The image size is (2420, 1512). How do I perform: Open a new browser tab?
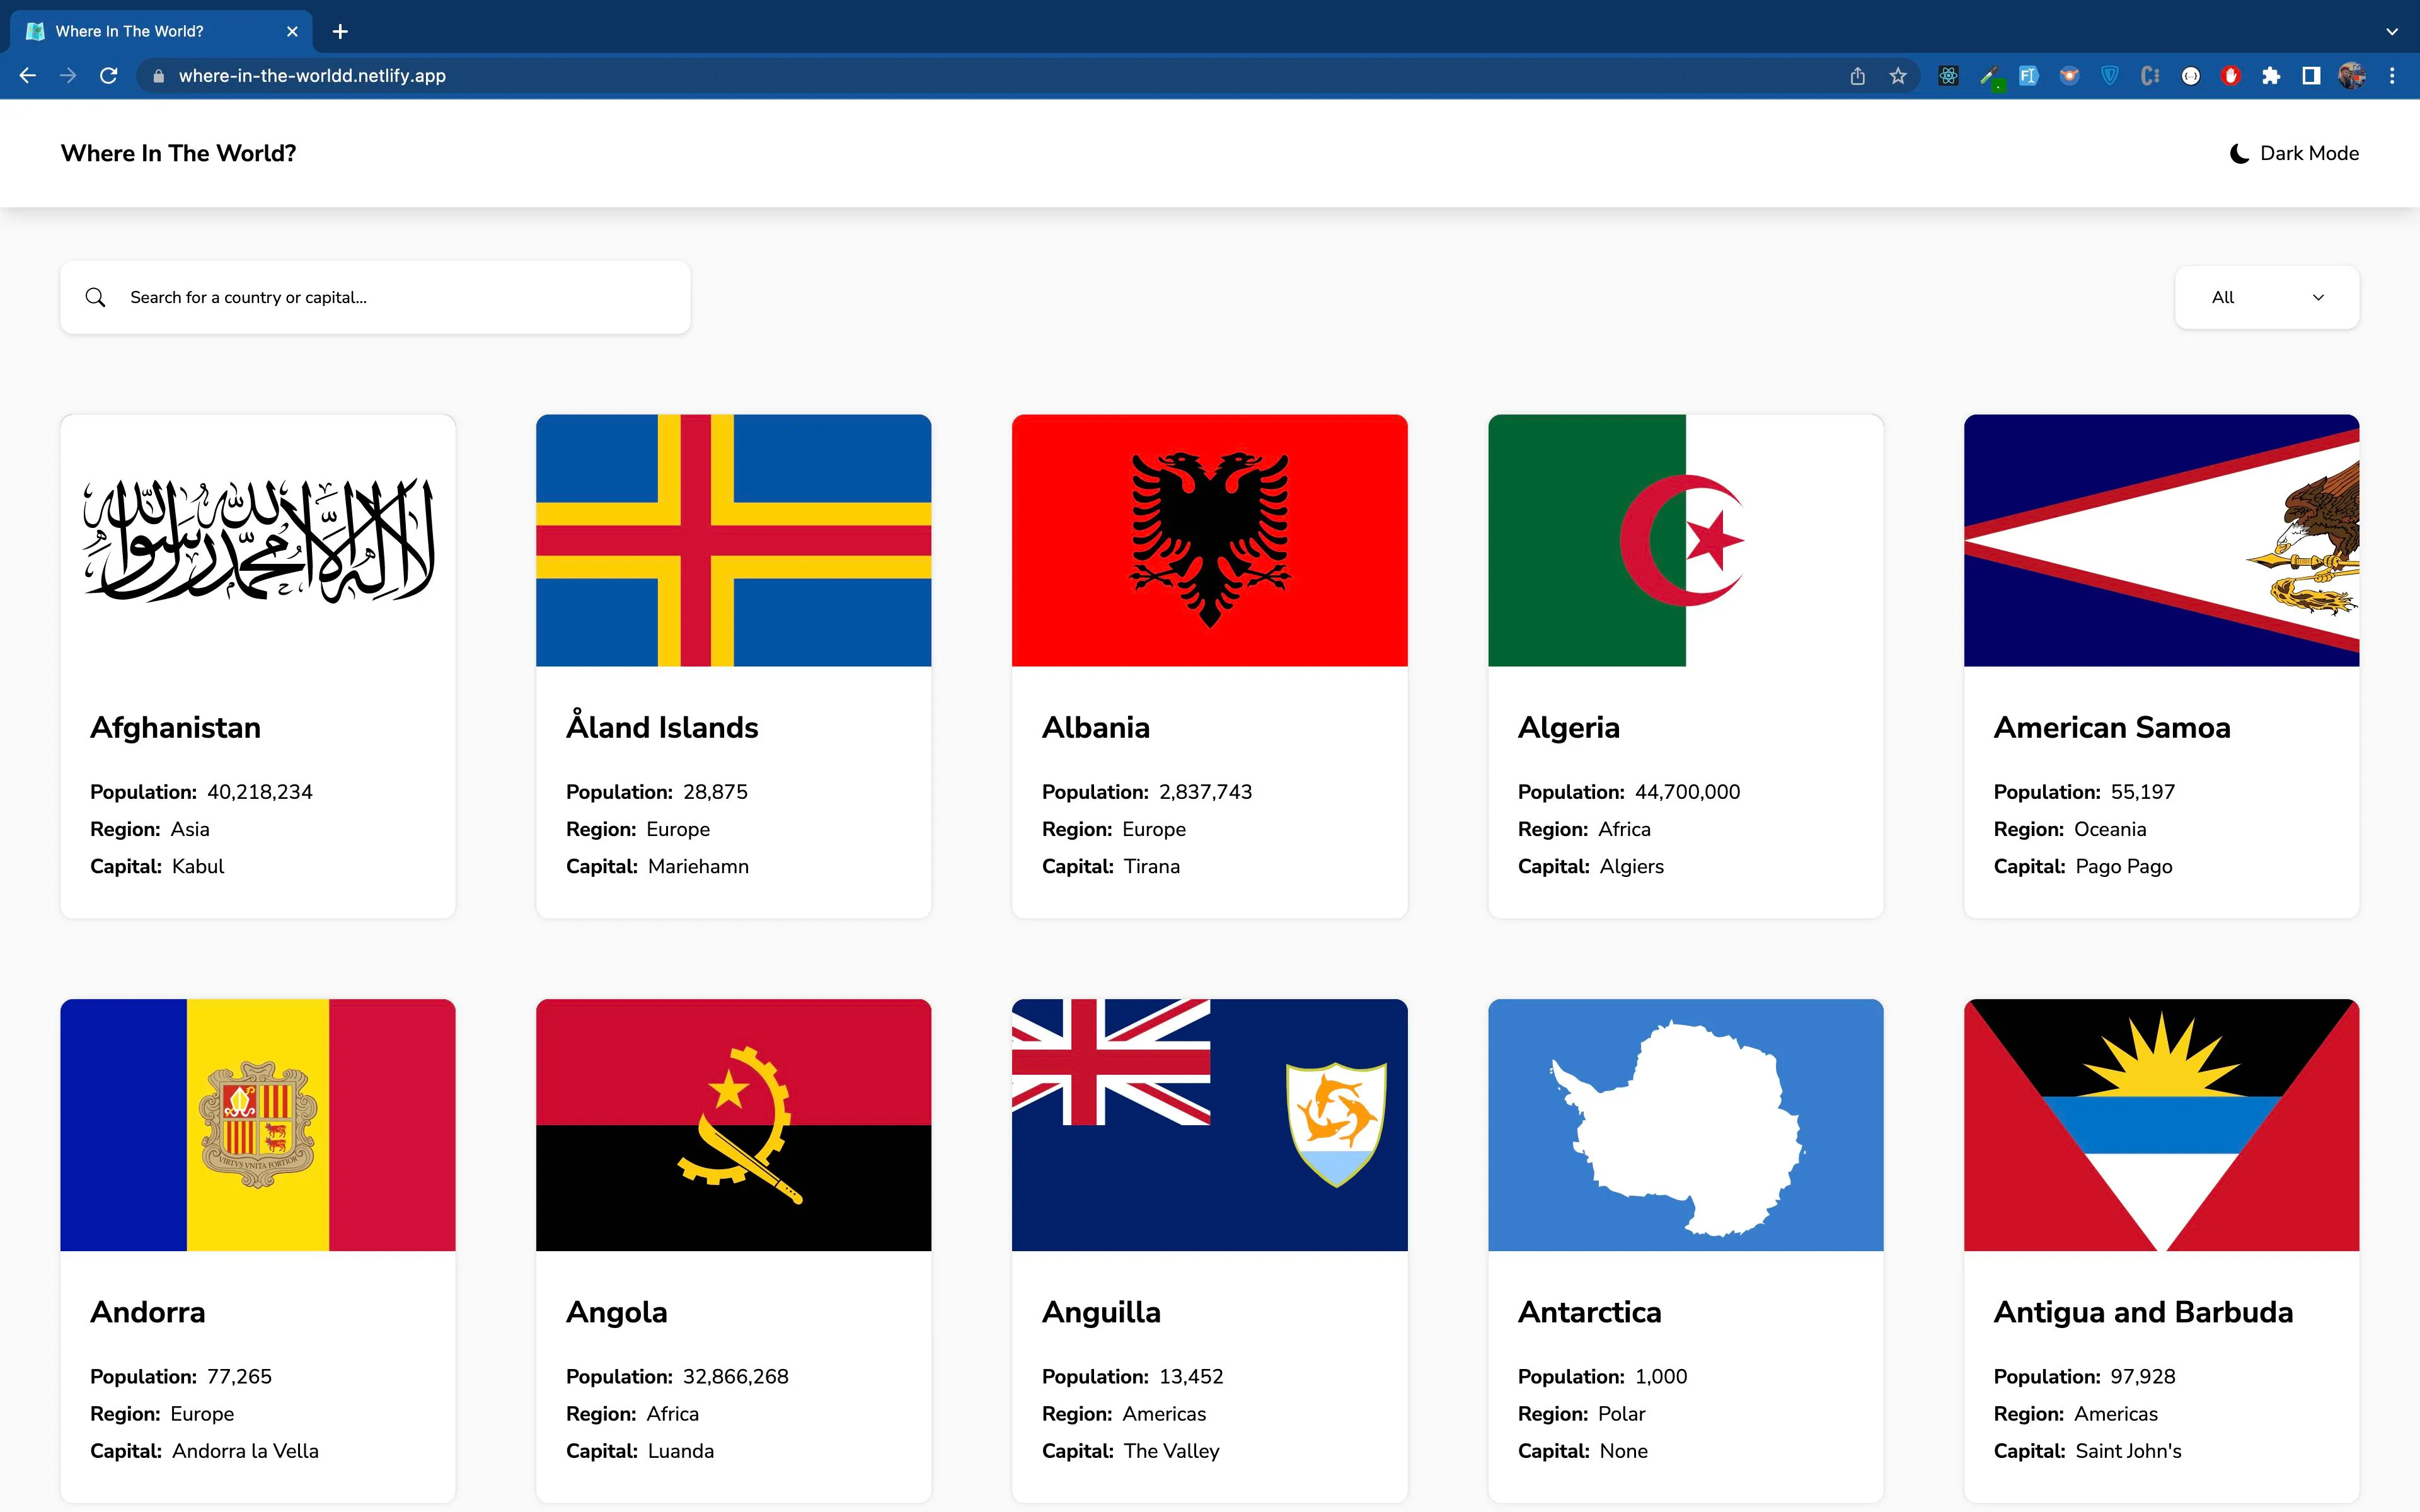click(x=340, y=31)
